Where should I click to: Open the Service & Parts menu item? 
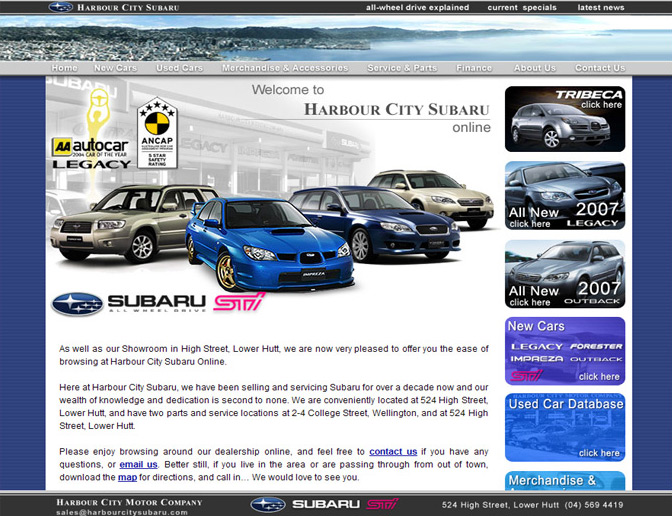click(x=402, y=68)
